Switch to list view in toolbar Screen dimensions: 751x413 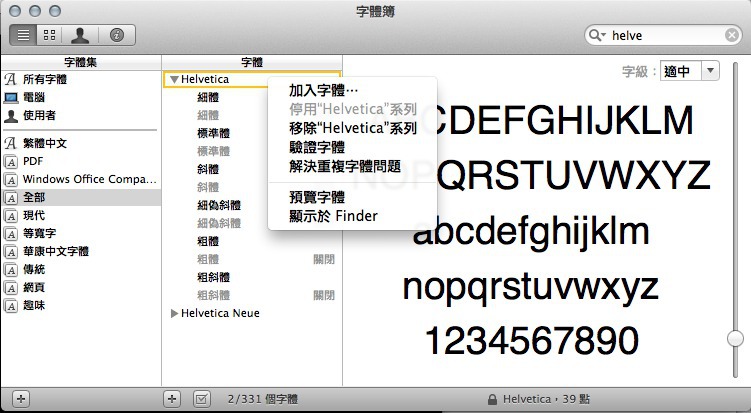tap(24, 35)
